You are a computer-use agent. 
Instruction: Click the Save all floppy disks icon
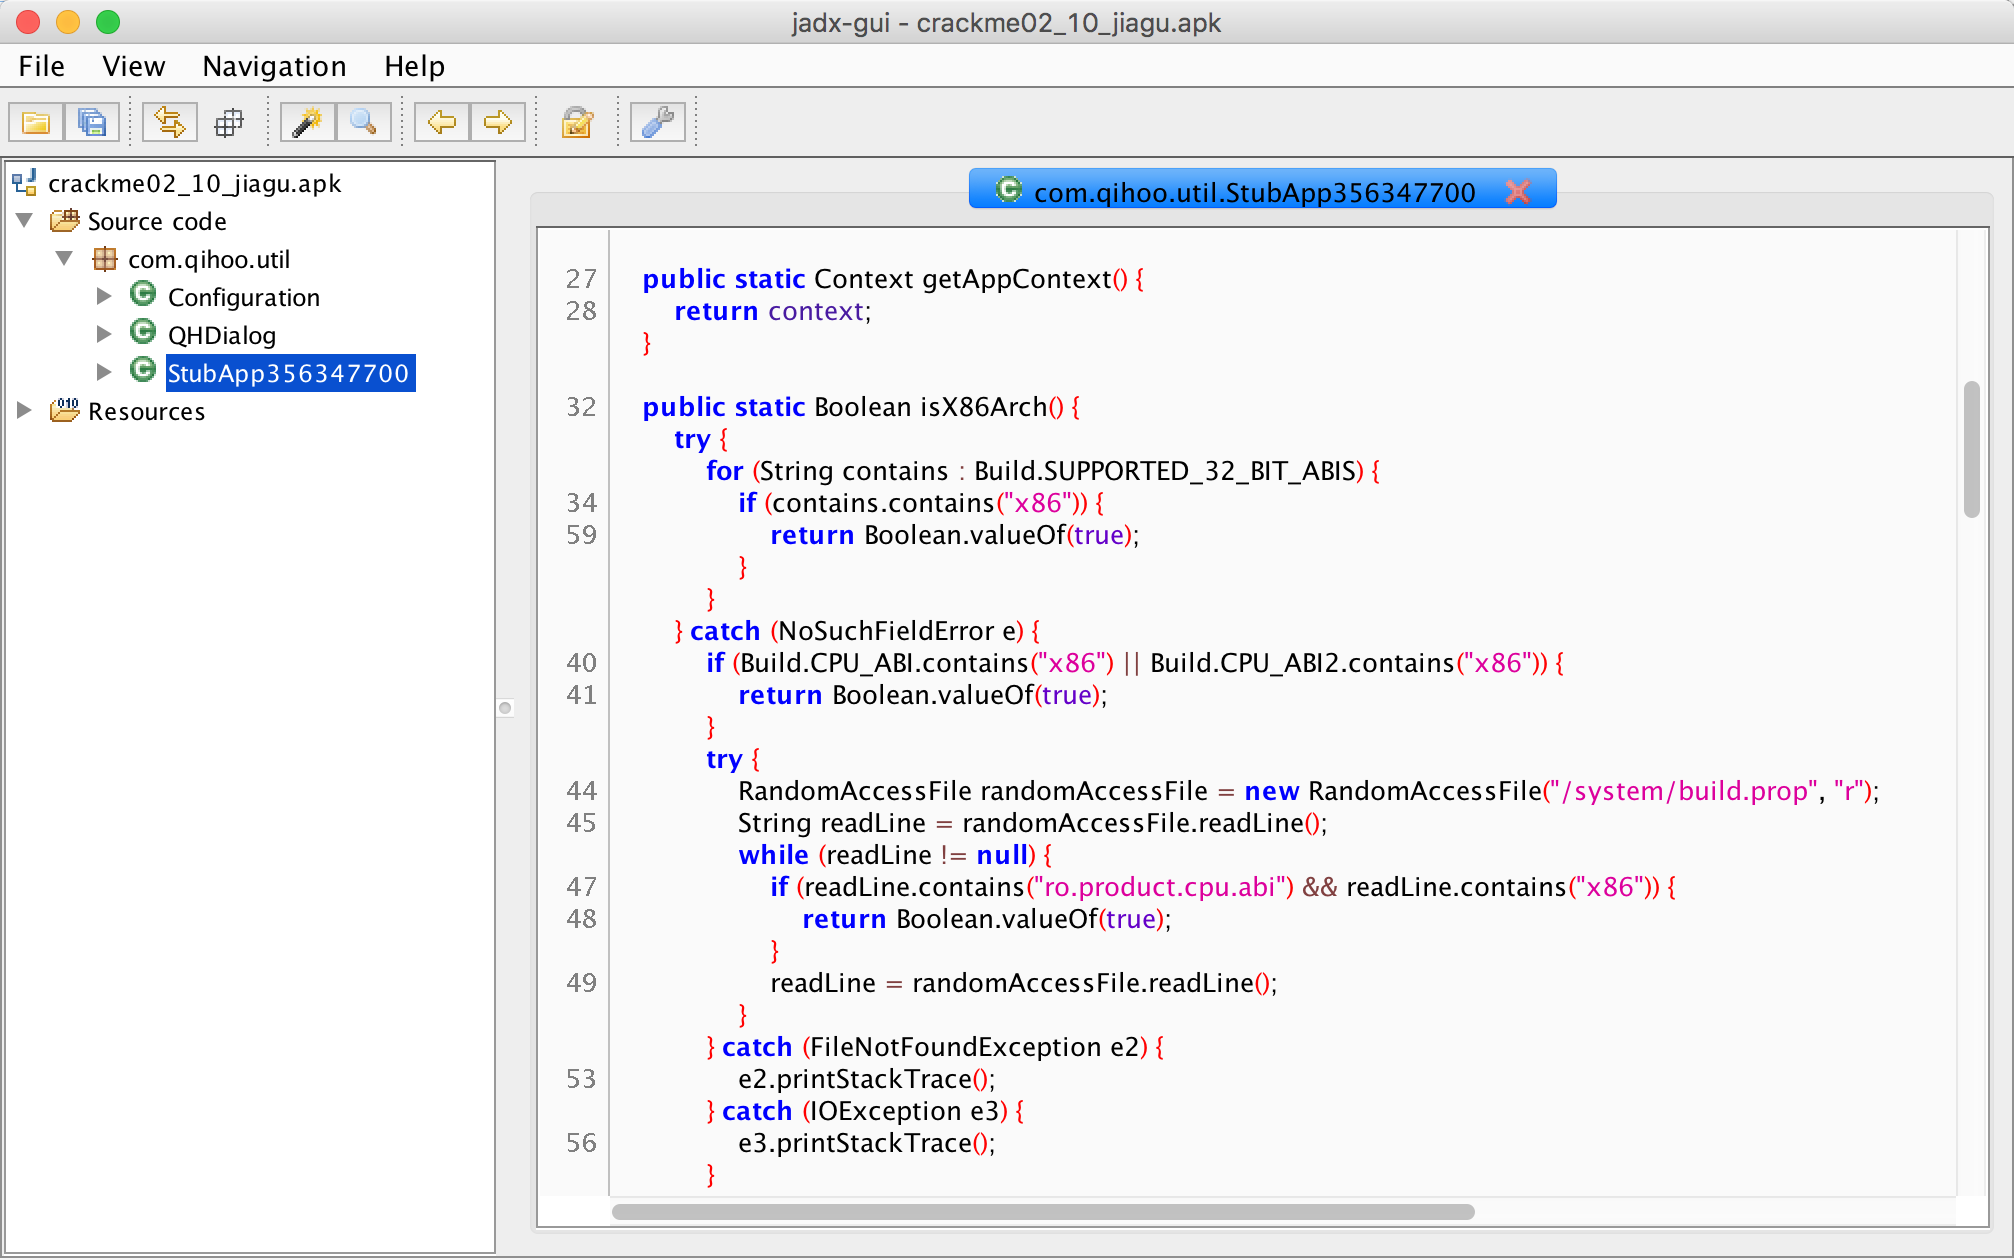(x=92, y=123)
